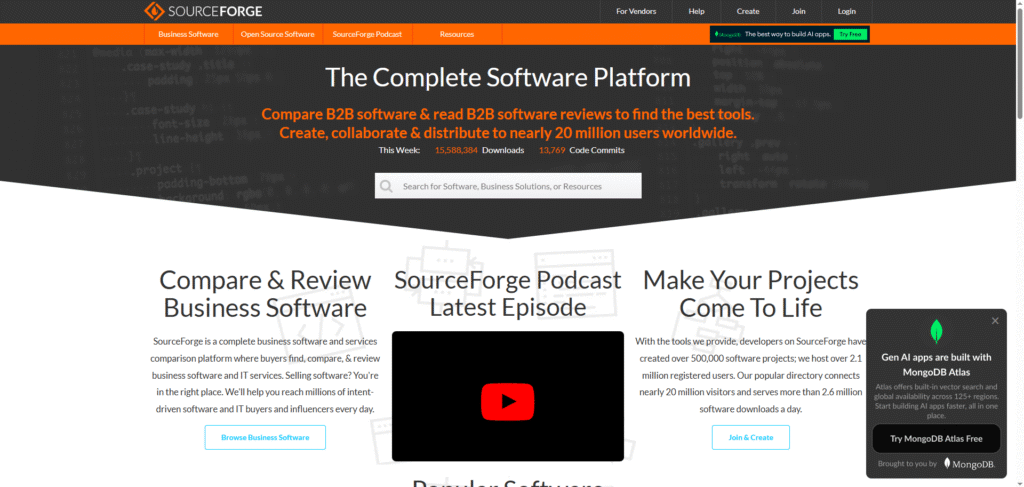Focus the software search input field
Viewport: 1024px width, 487px height.
(x=508, y=186)
